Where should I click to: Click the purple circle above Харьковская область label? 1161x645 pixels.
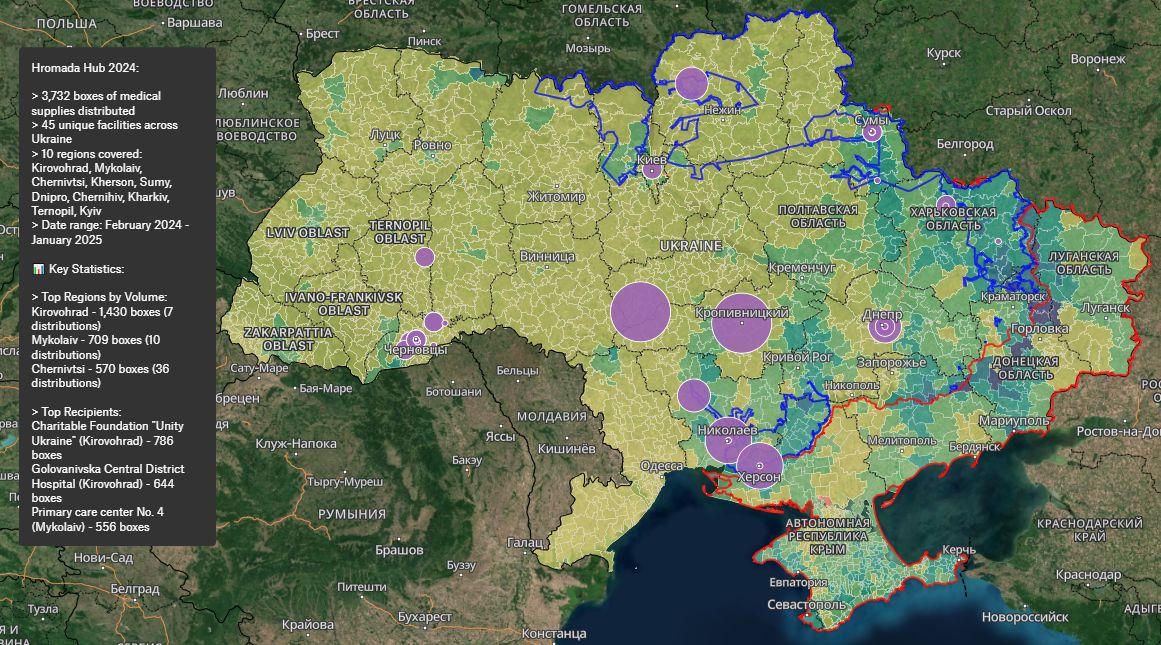coord(946,204)
